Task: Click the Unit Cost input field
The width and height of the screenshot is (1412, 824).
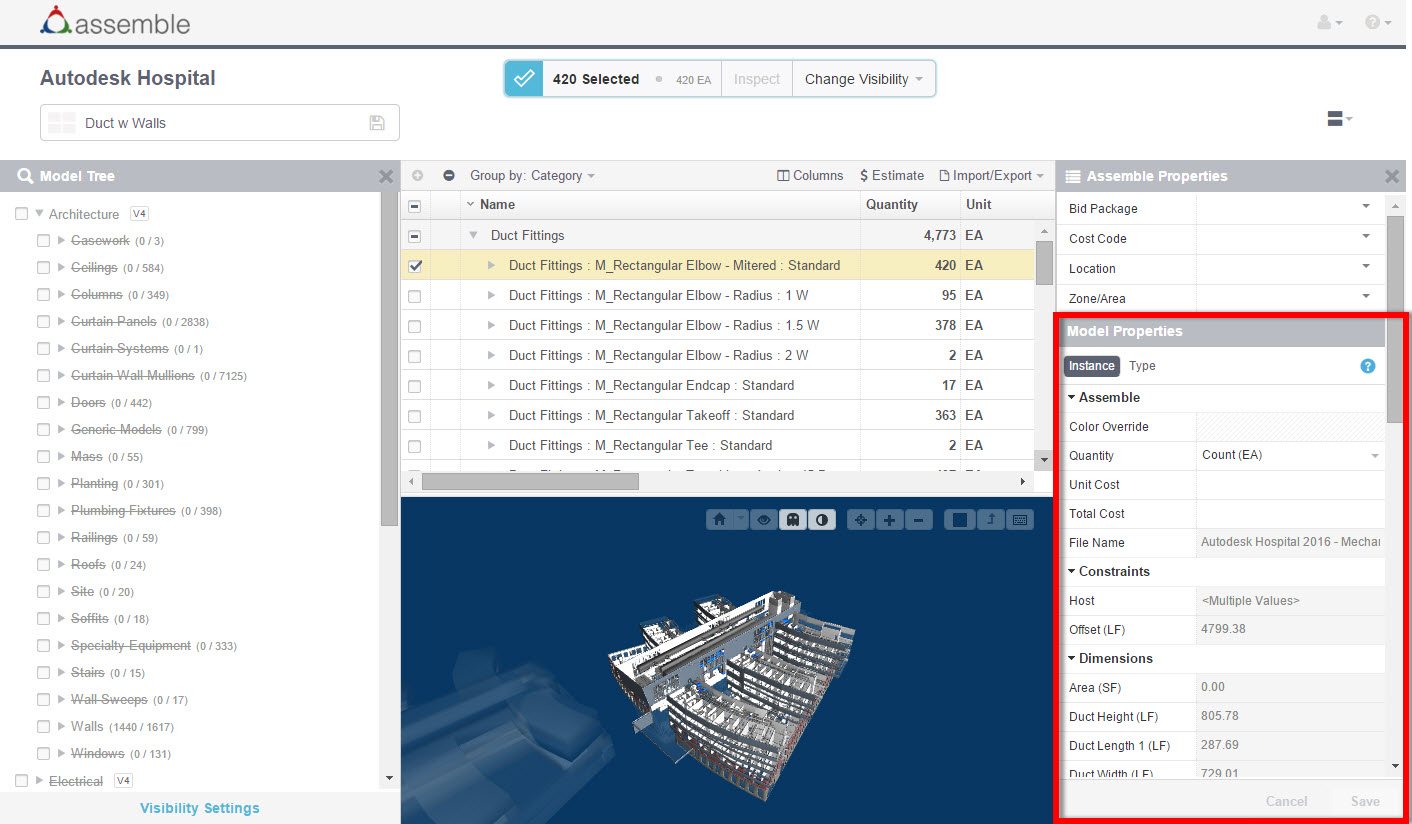Action: 1291,485
